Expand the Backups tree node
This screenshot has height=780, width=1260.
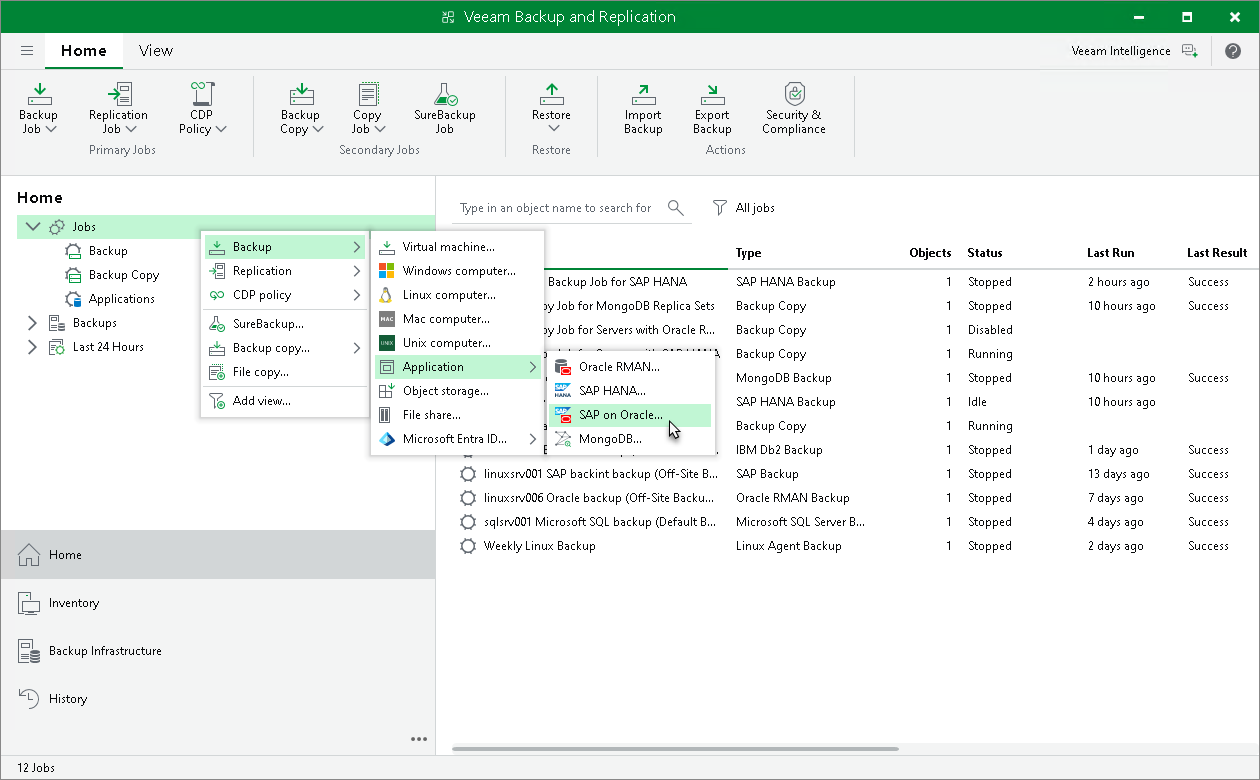point(32,323)
